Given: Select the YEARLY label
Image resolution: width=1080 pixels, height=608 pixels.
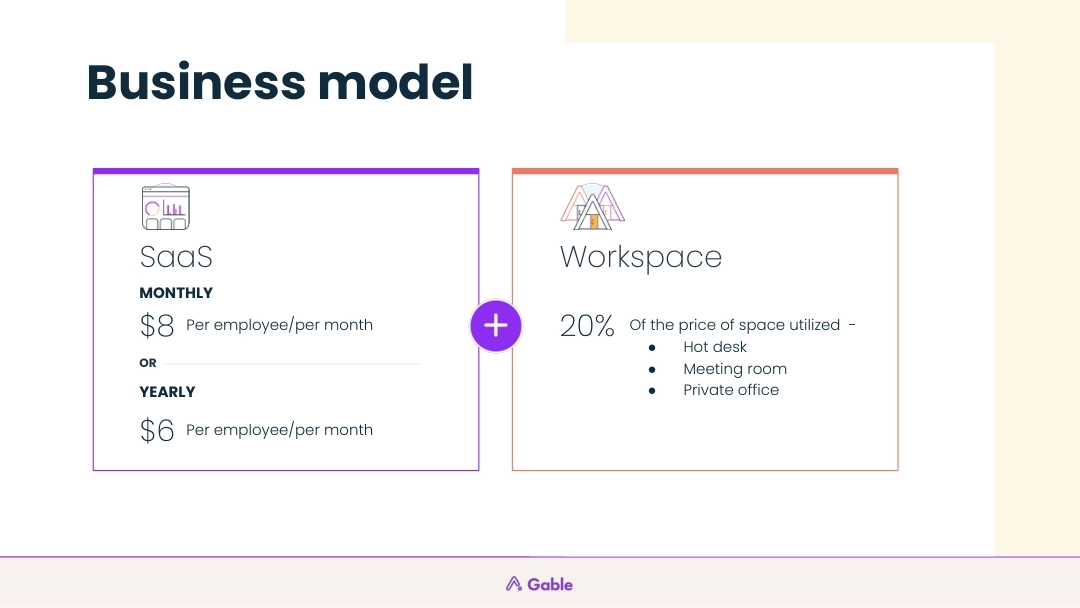Looking at the screenshot, I should click(167, 392).
